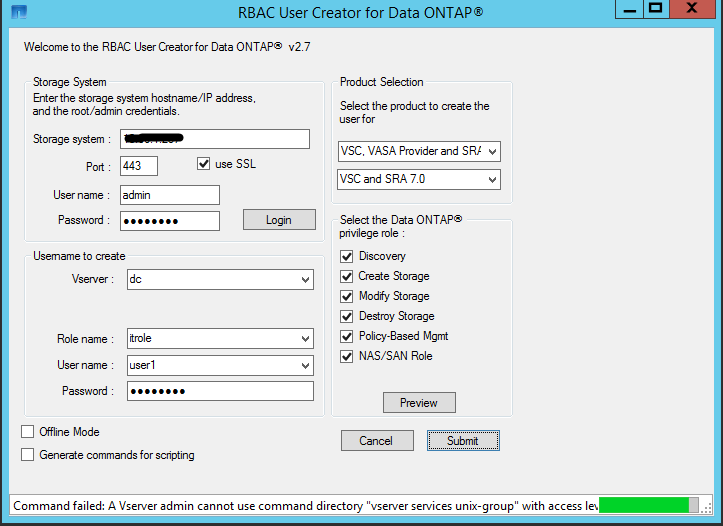Click the storage system Password field

pyautogui.click(x=170, y=221)
